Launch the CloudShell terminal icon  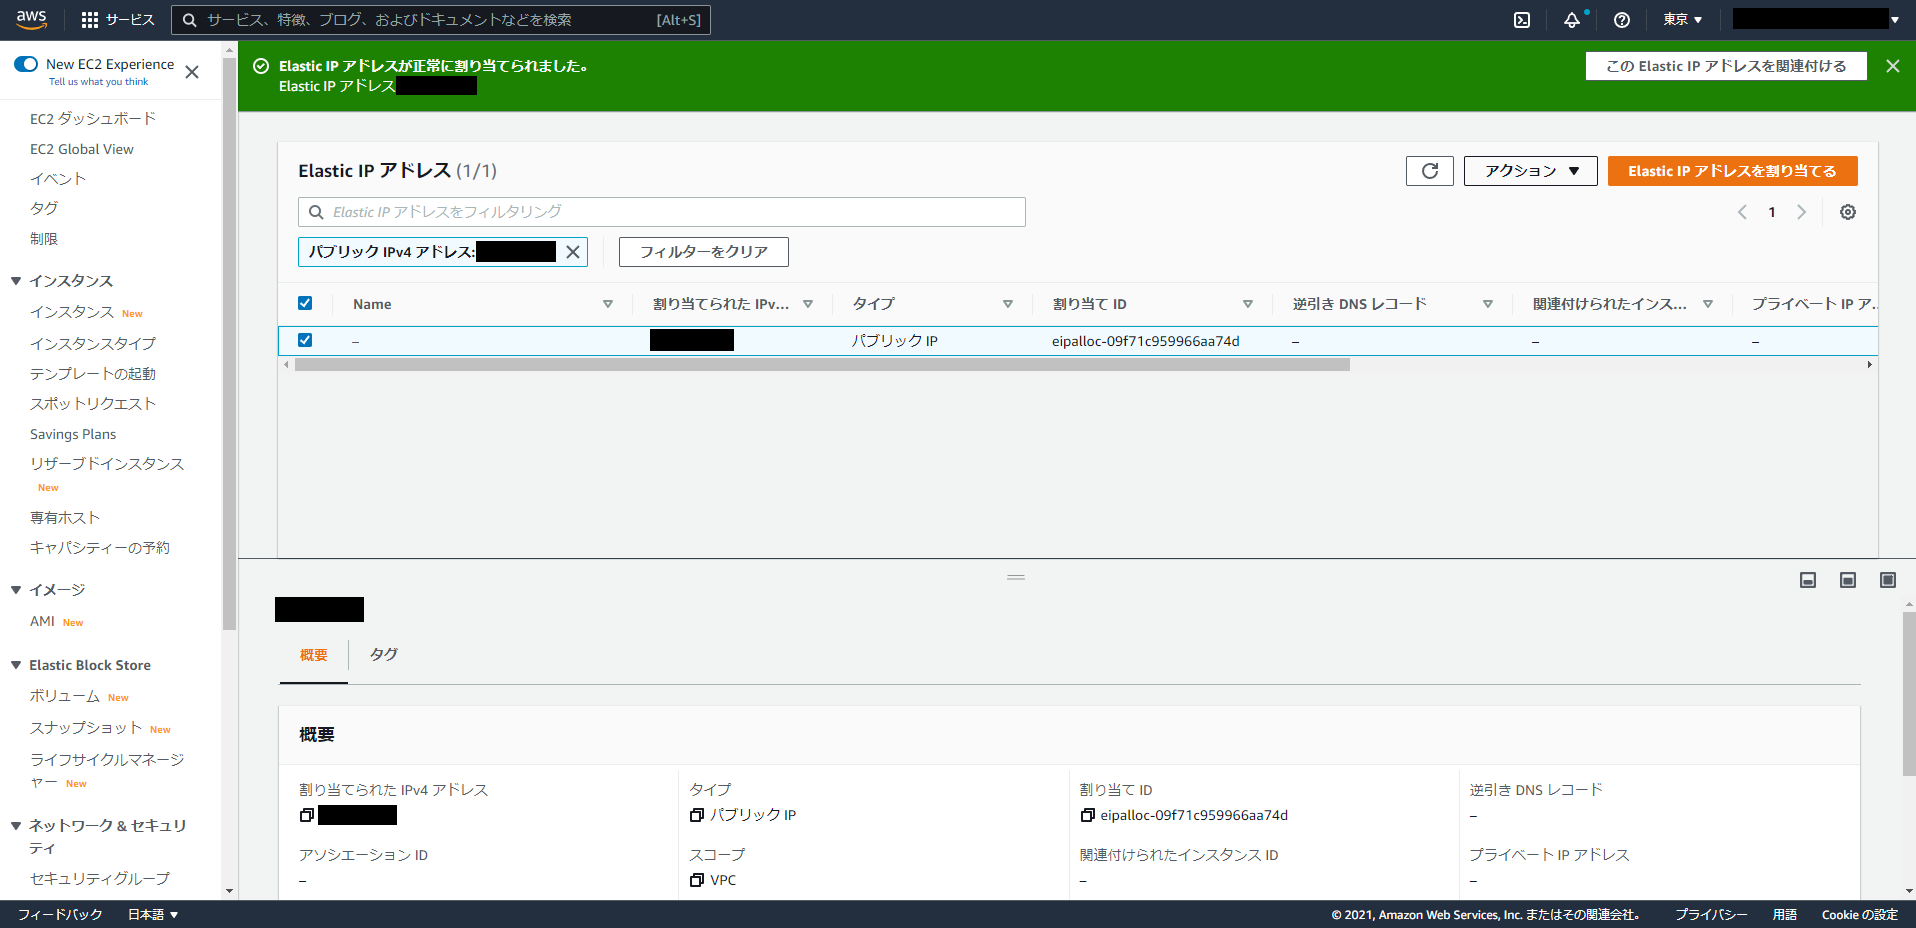(x=1522, y=20)
